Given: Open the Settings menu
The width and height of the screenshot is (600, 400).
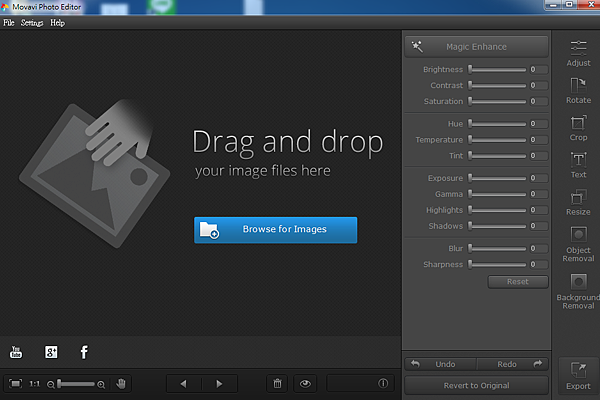Looking at the screenshot, I should pyautogui.click(x=32, y=22).
